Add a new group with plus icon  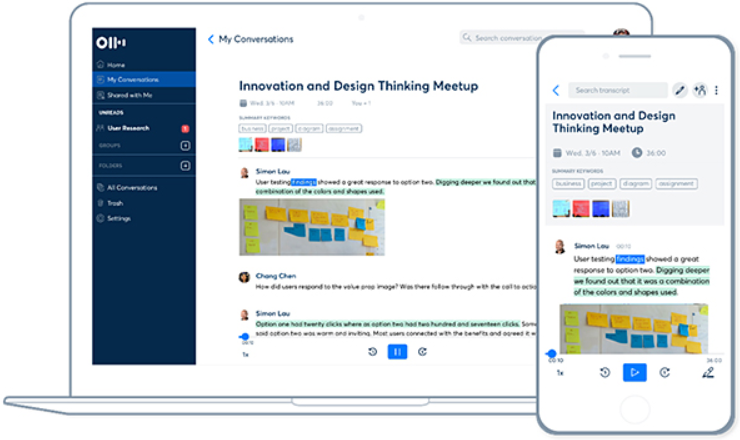click(x=185, y=145)
